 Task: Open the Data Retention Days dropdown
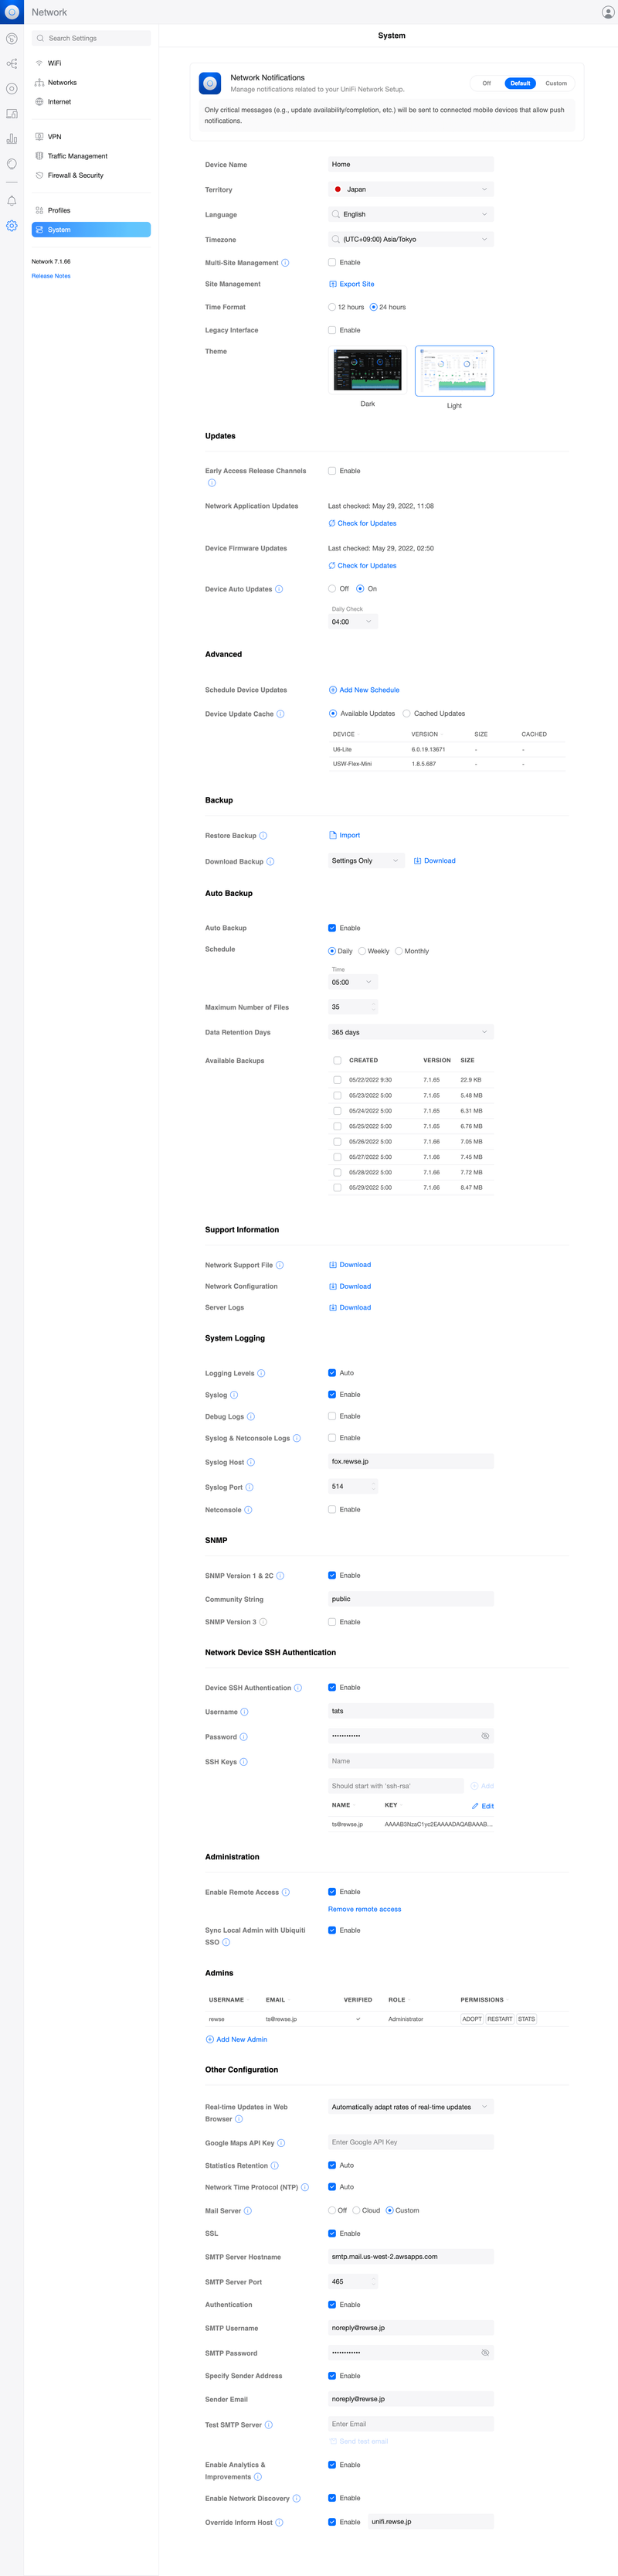[x=410, y=1032]
